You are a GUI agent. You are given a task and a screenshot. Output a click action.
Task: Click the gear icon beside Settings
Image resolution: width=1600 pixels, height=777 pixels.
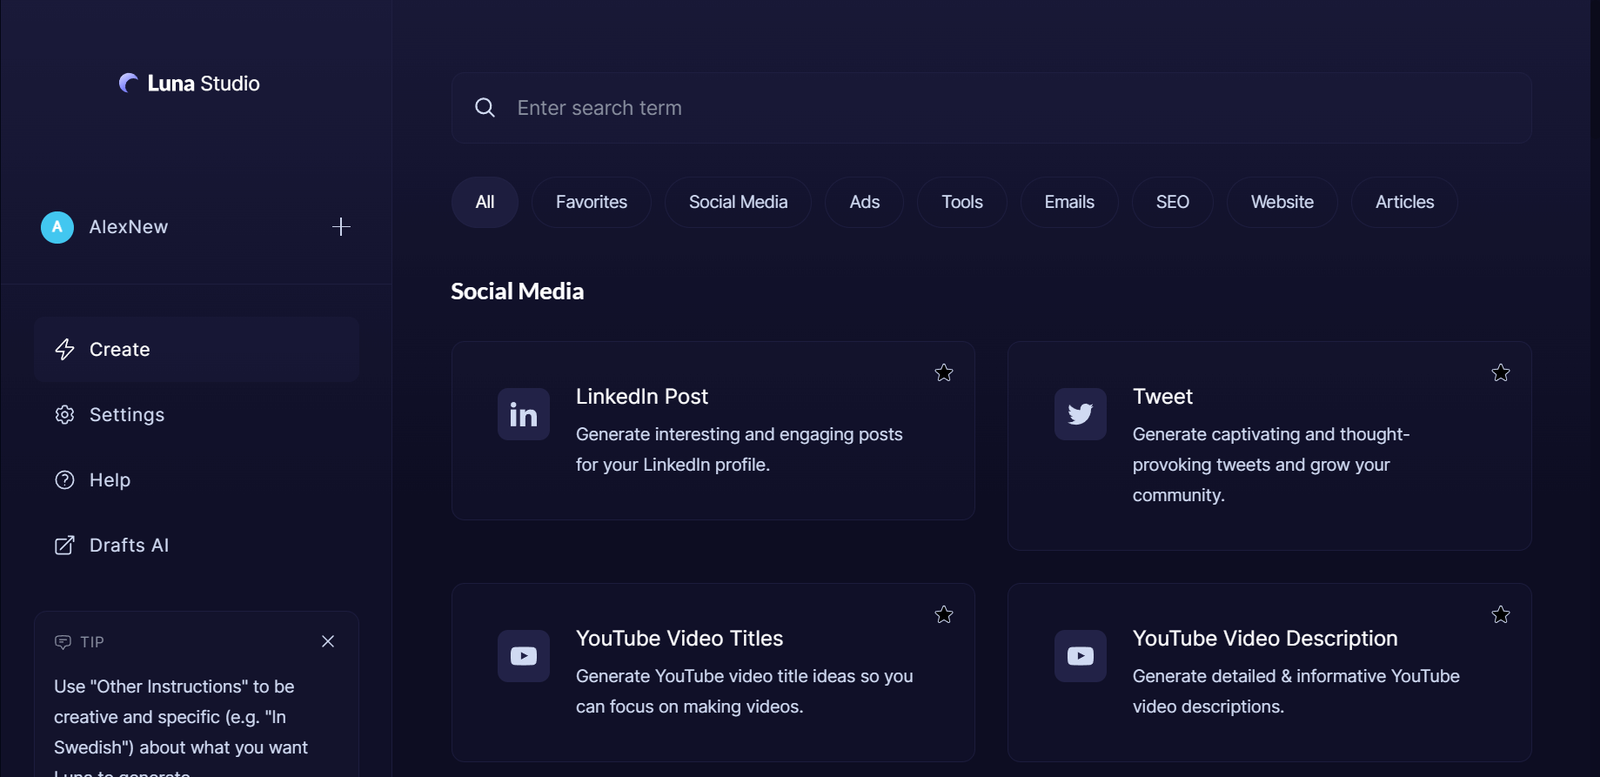pos(65,414)
